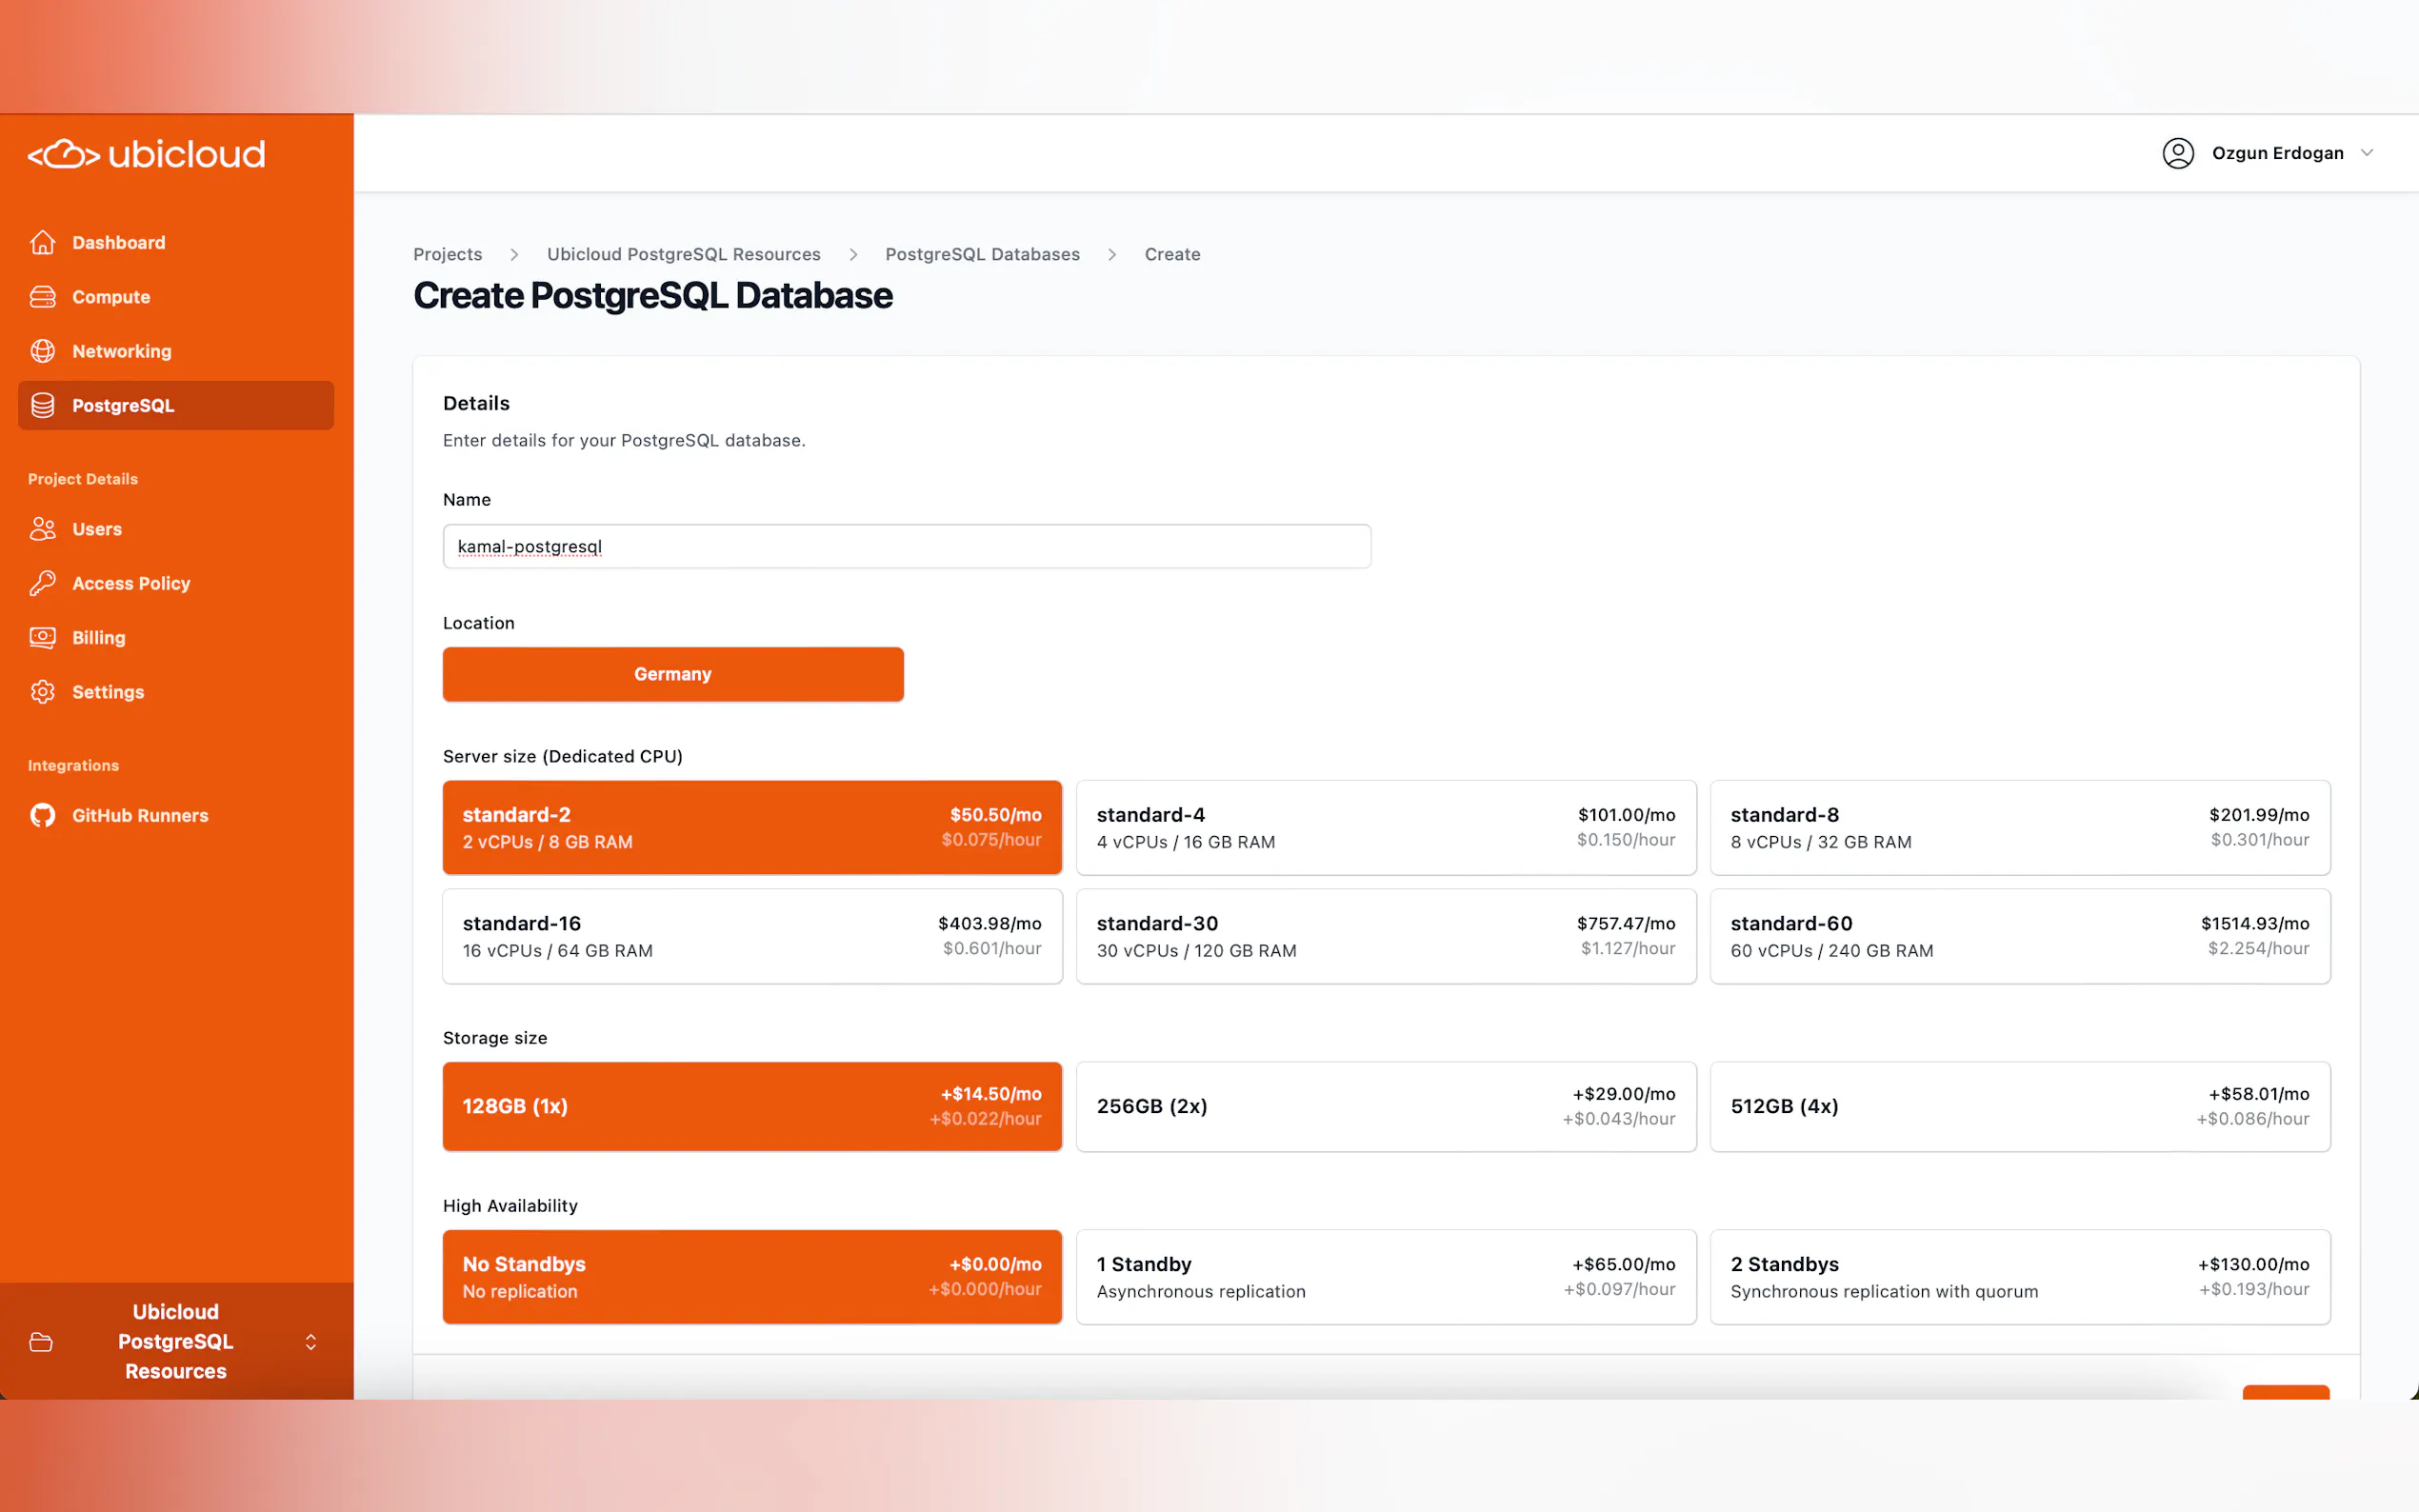This screenshot has width=2419, height=1512.
Task: Click the PostgreSQL Databases breadcrumb link
Action: [981, 254]
